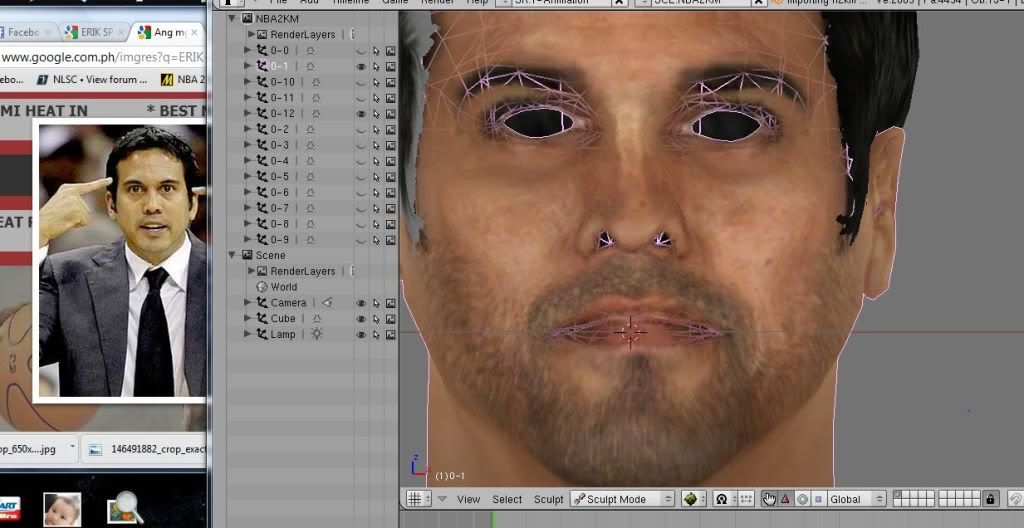Click the camera data icon beside Camera
Viewport: 1024px width, 528px height.
[x=327, y=303]
